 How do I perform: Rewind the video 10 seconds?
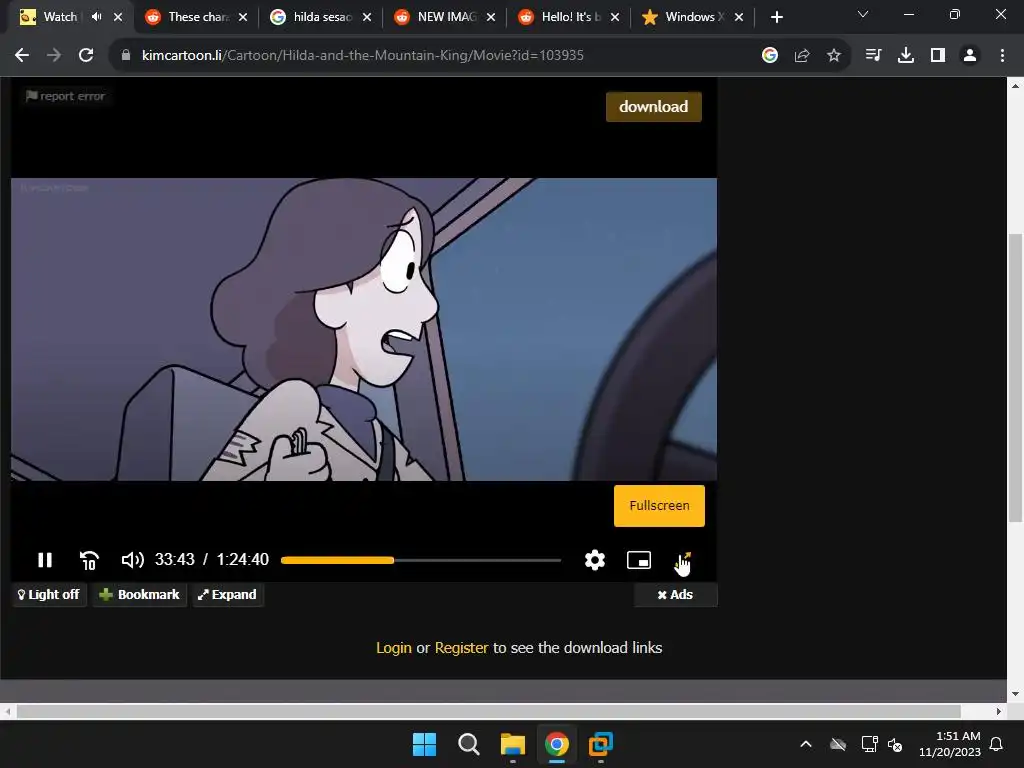click(89, 560)
